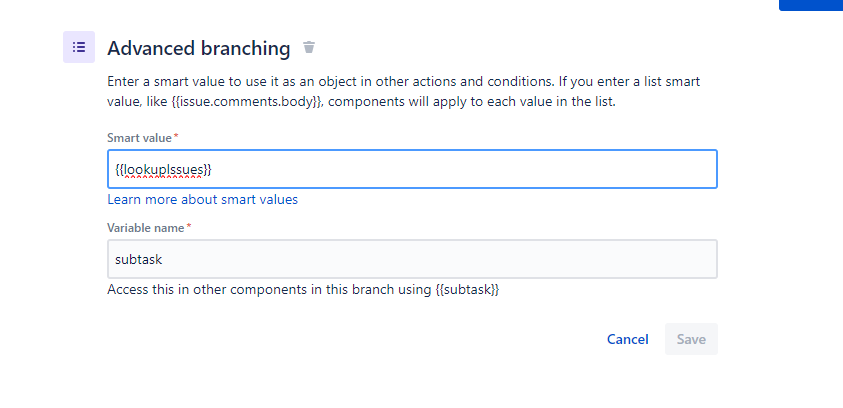
Task: Click the Smart value field label
Action: 139,138
